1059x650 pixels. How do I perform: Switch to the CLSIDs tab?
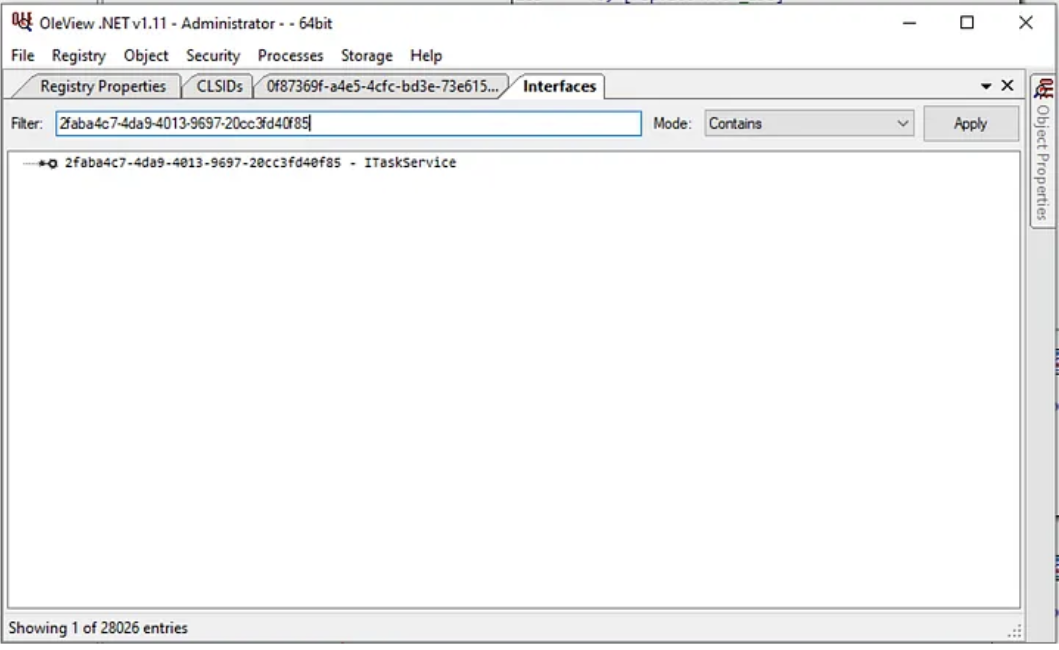[x=219, y=87]
